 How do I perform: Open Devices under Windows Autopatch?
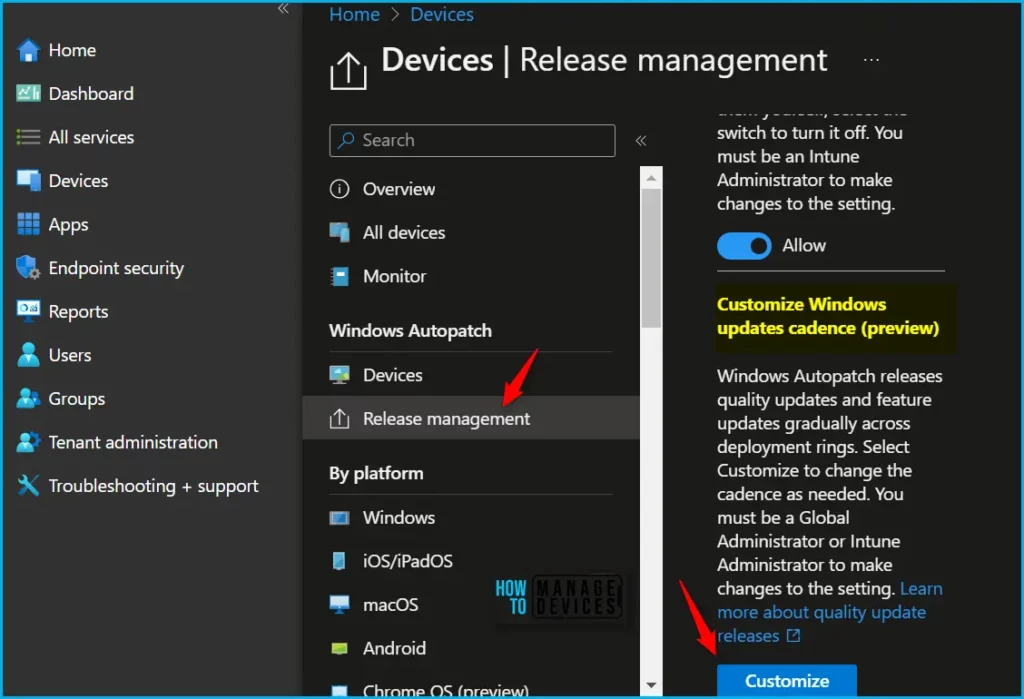(392, 375)
